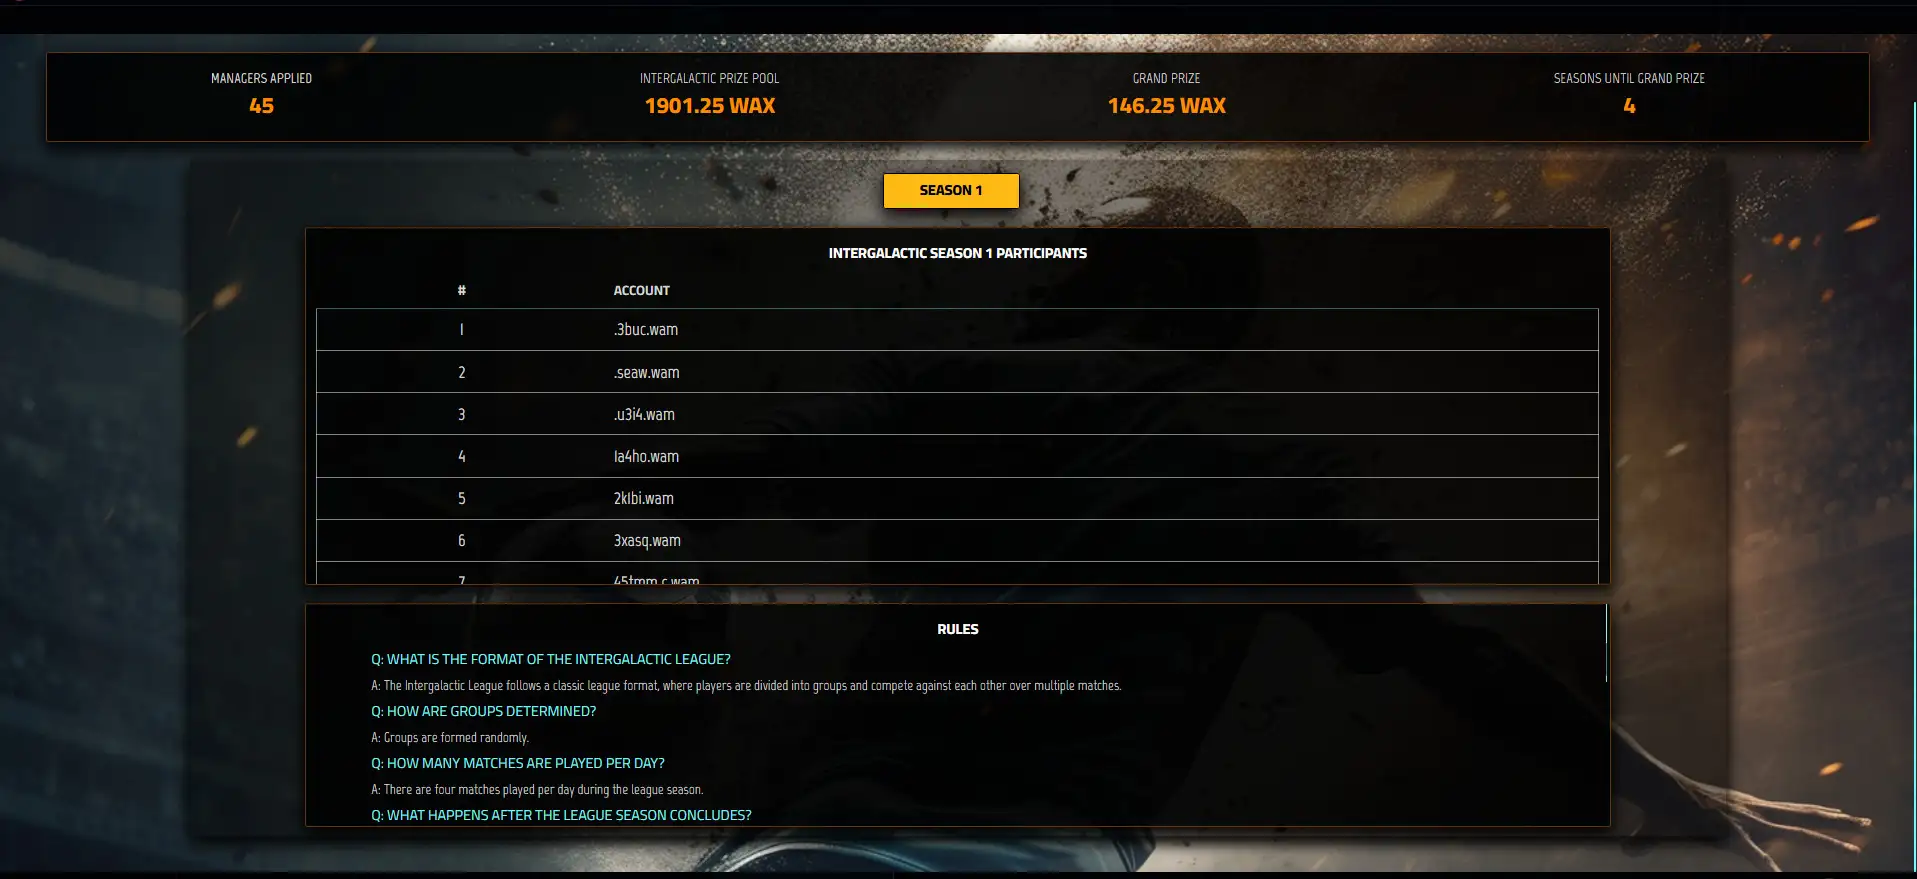Viewport: 1917px width, 879px height.
Task: Click the league format question in Rules
Action: coord(550,660)
